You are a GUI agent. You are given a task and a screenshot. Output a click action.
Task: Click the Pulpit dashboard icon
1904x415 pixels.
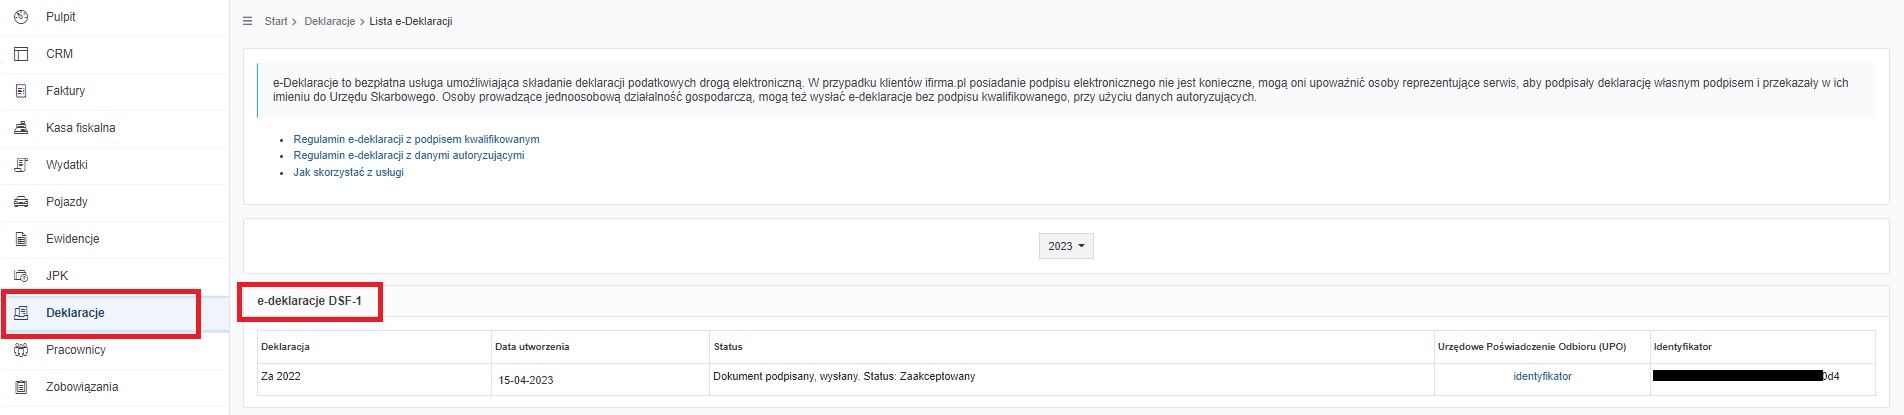tap(21, 17)
